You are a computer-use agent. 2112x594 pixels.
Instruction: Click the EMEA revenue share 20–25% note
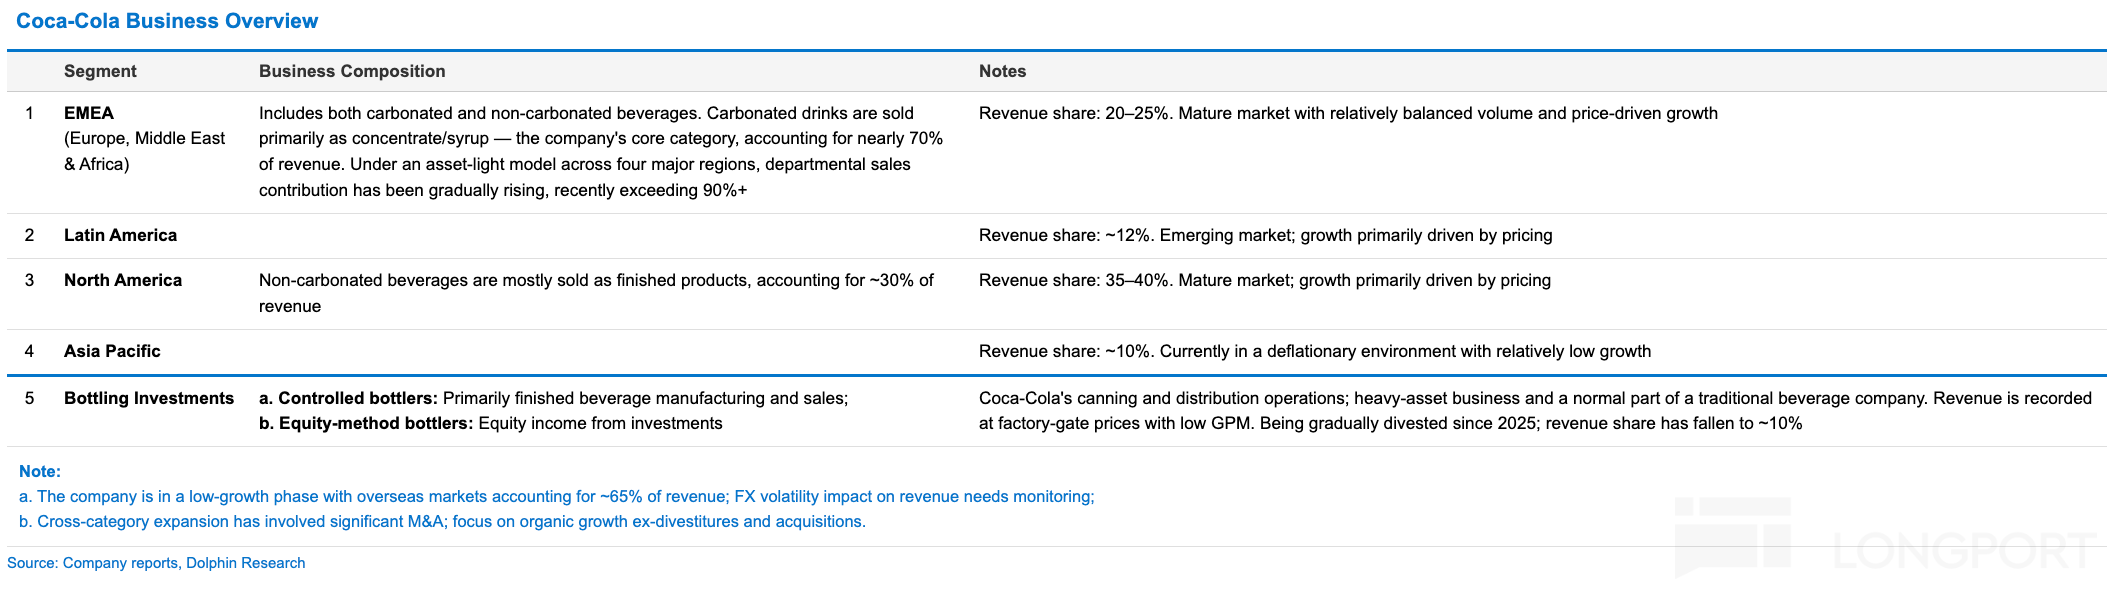click(x=1348, y=113)
